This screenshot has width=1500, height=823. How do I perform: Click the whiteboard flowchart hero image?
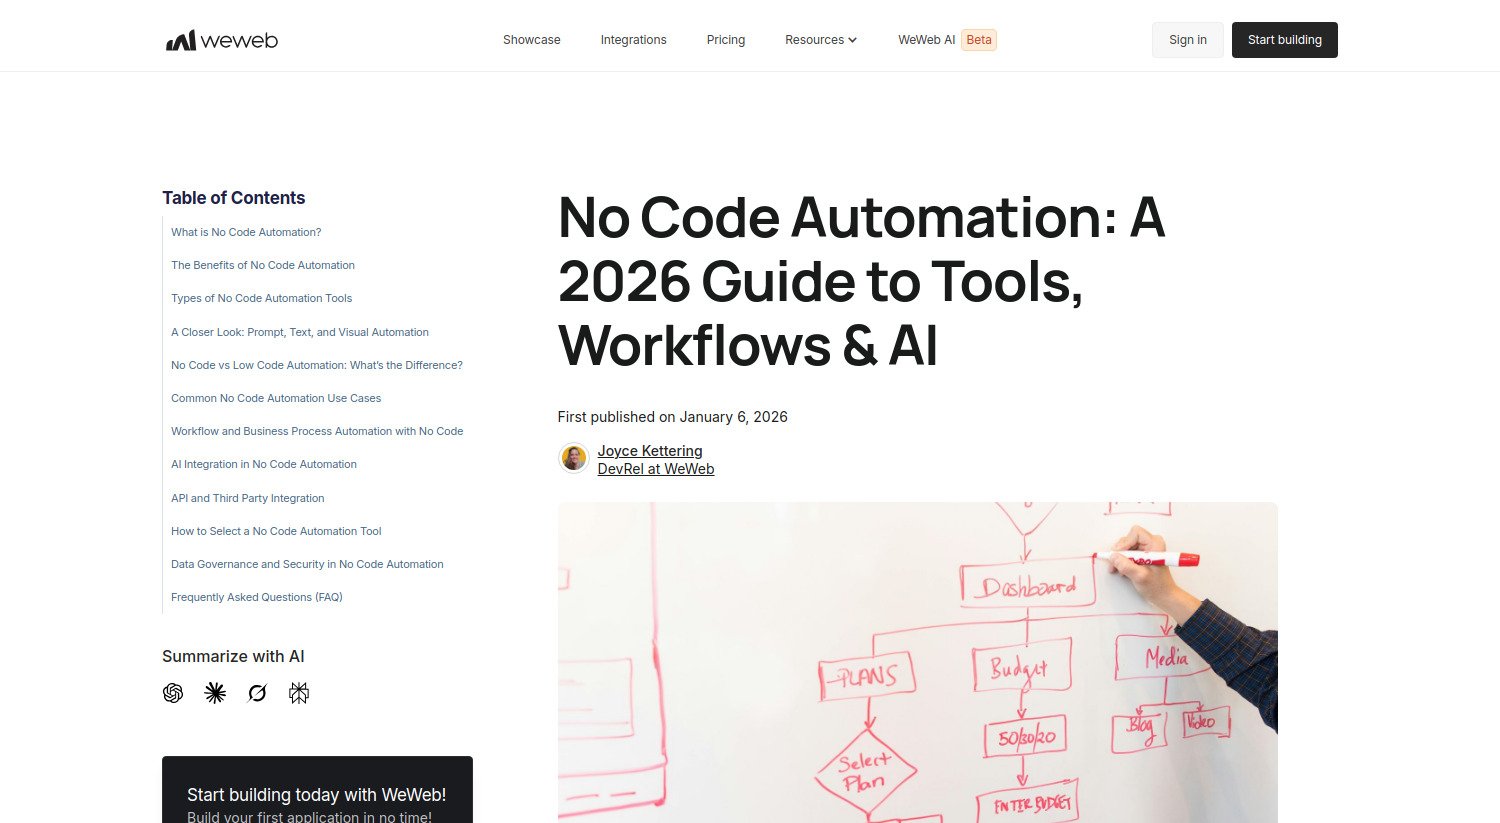pos(918,662)
